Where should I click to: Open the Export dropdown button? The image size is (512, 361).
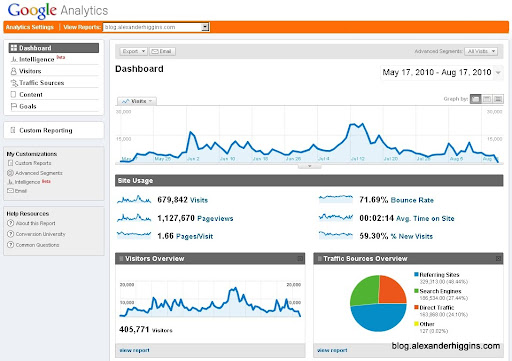[x=133, y=51]
